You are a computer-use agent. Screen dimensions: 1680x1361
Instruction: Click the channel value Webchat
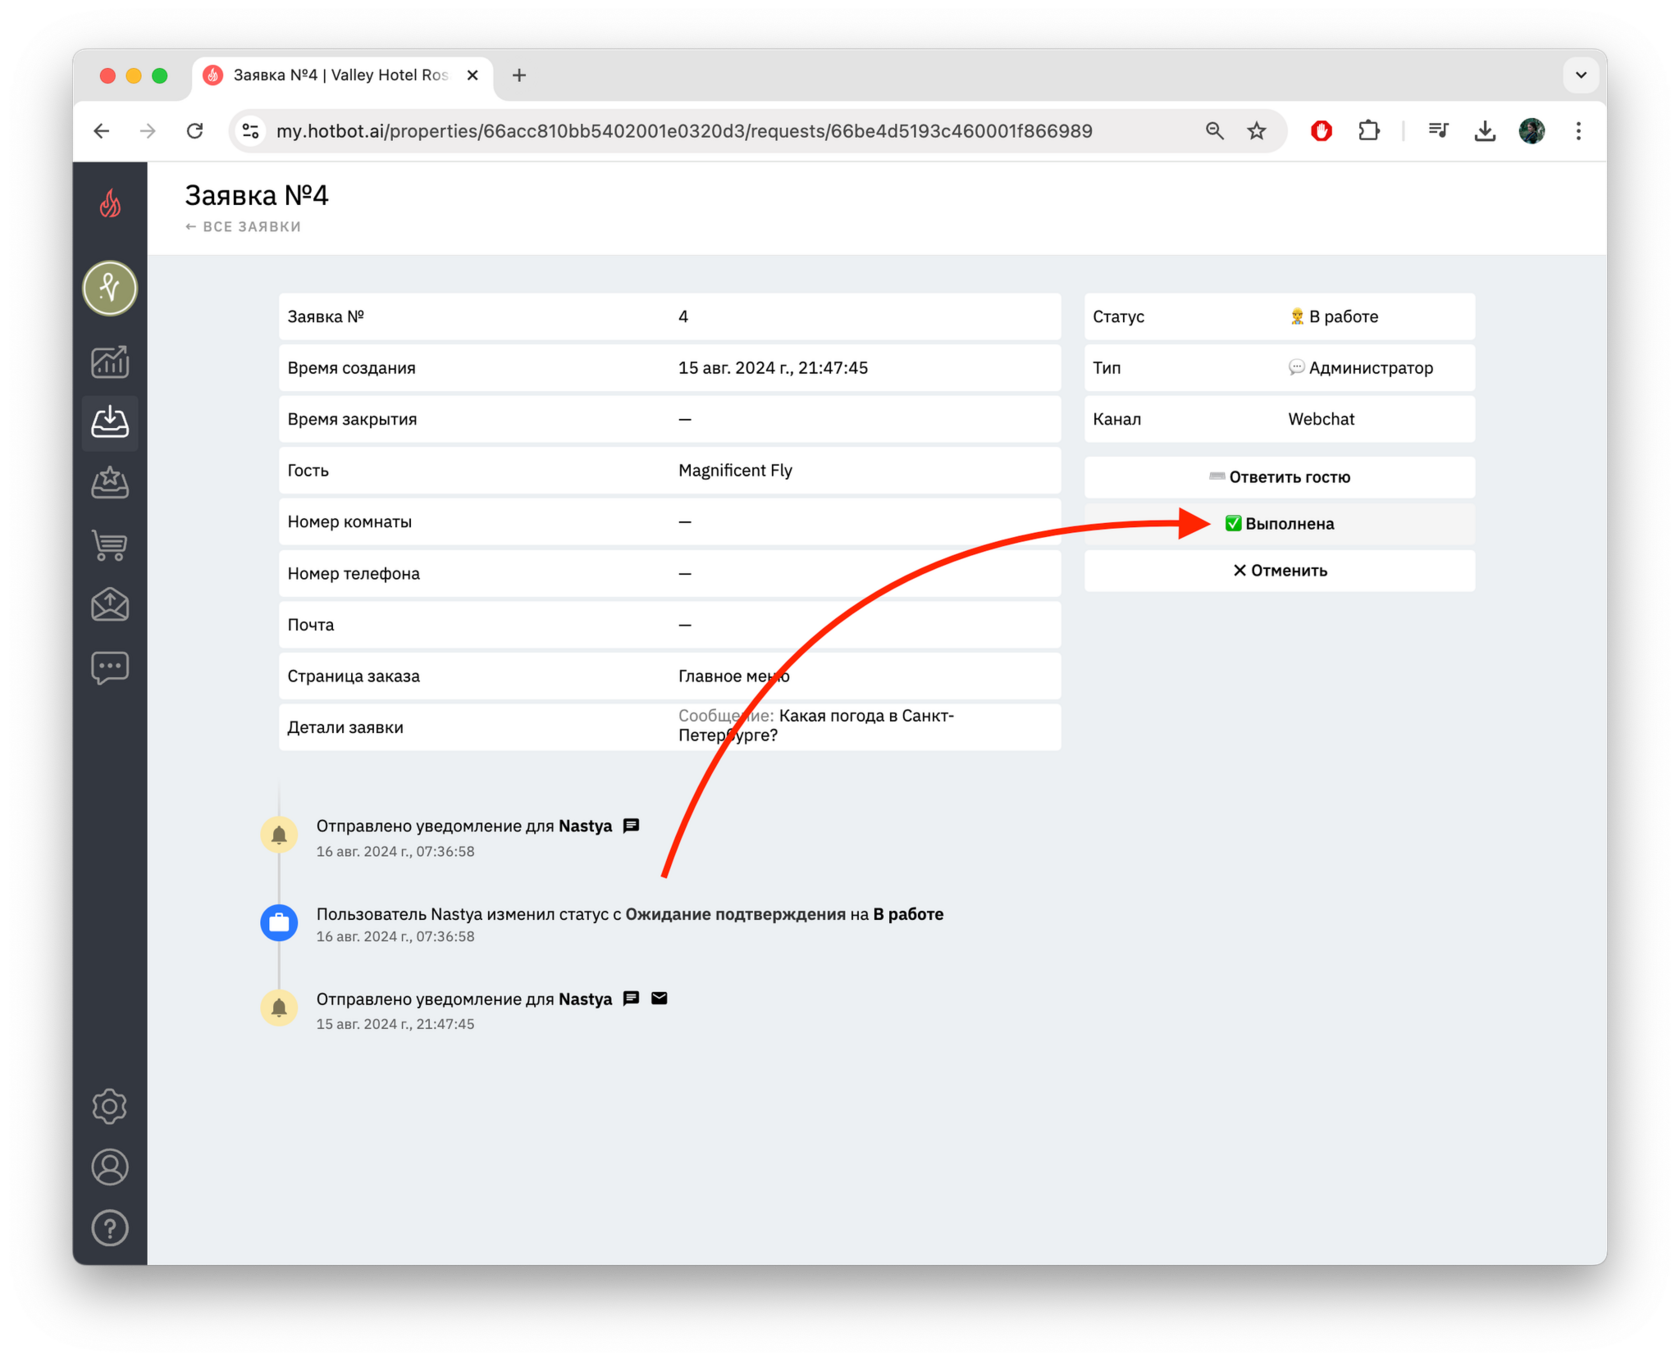[1321, 419]
